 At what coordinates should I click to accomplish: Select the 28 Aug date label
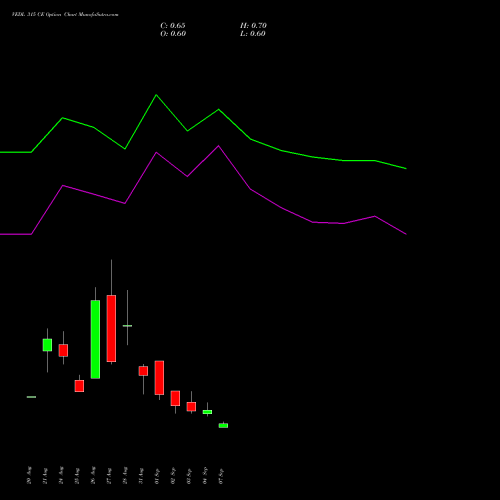tap(125, 475)
